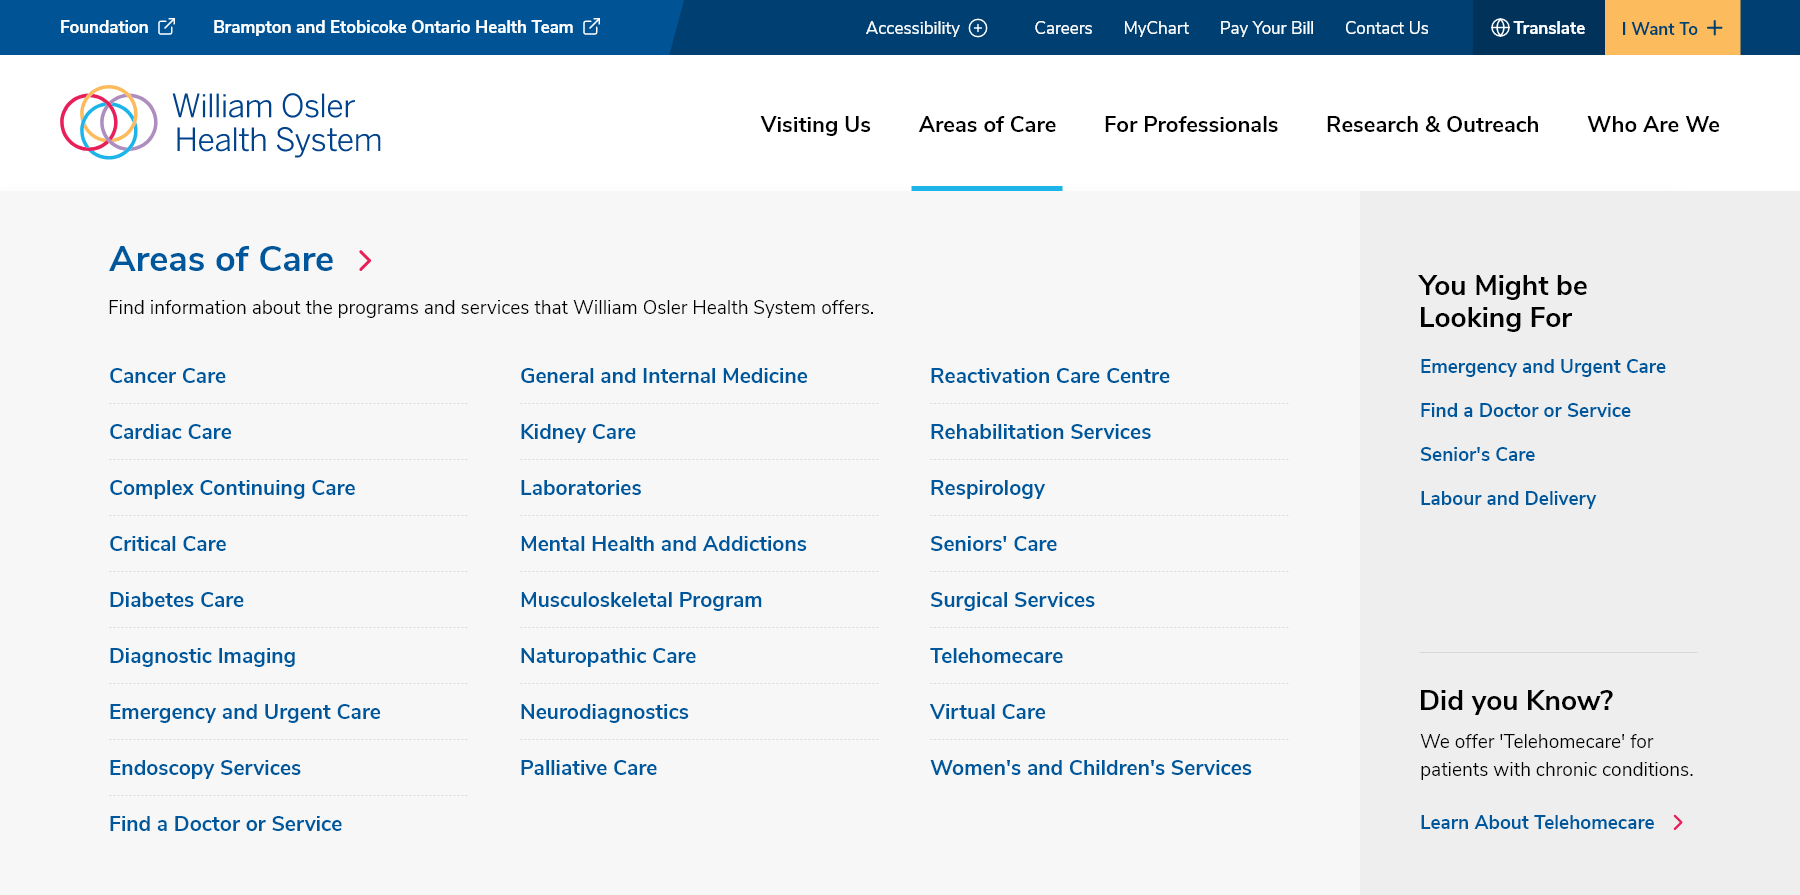Viewport: 1800px width, 895px height.
Task: Click the red chevron beside Areas of Care heading
Action: coord(365,261)
